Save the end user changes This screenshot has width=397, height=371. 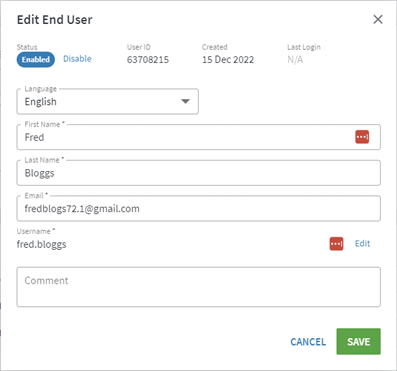point(358,341)
